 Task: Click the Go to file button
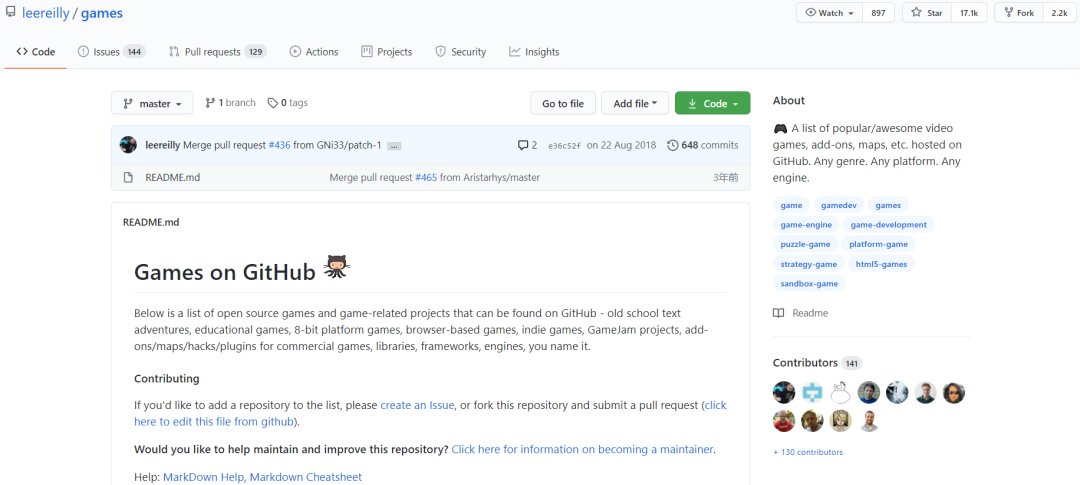point(563,103)
